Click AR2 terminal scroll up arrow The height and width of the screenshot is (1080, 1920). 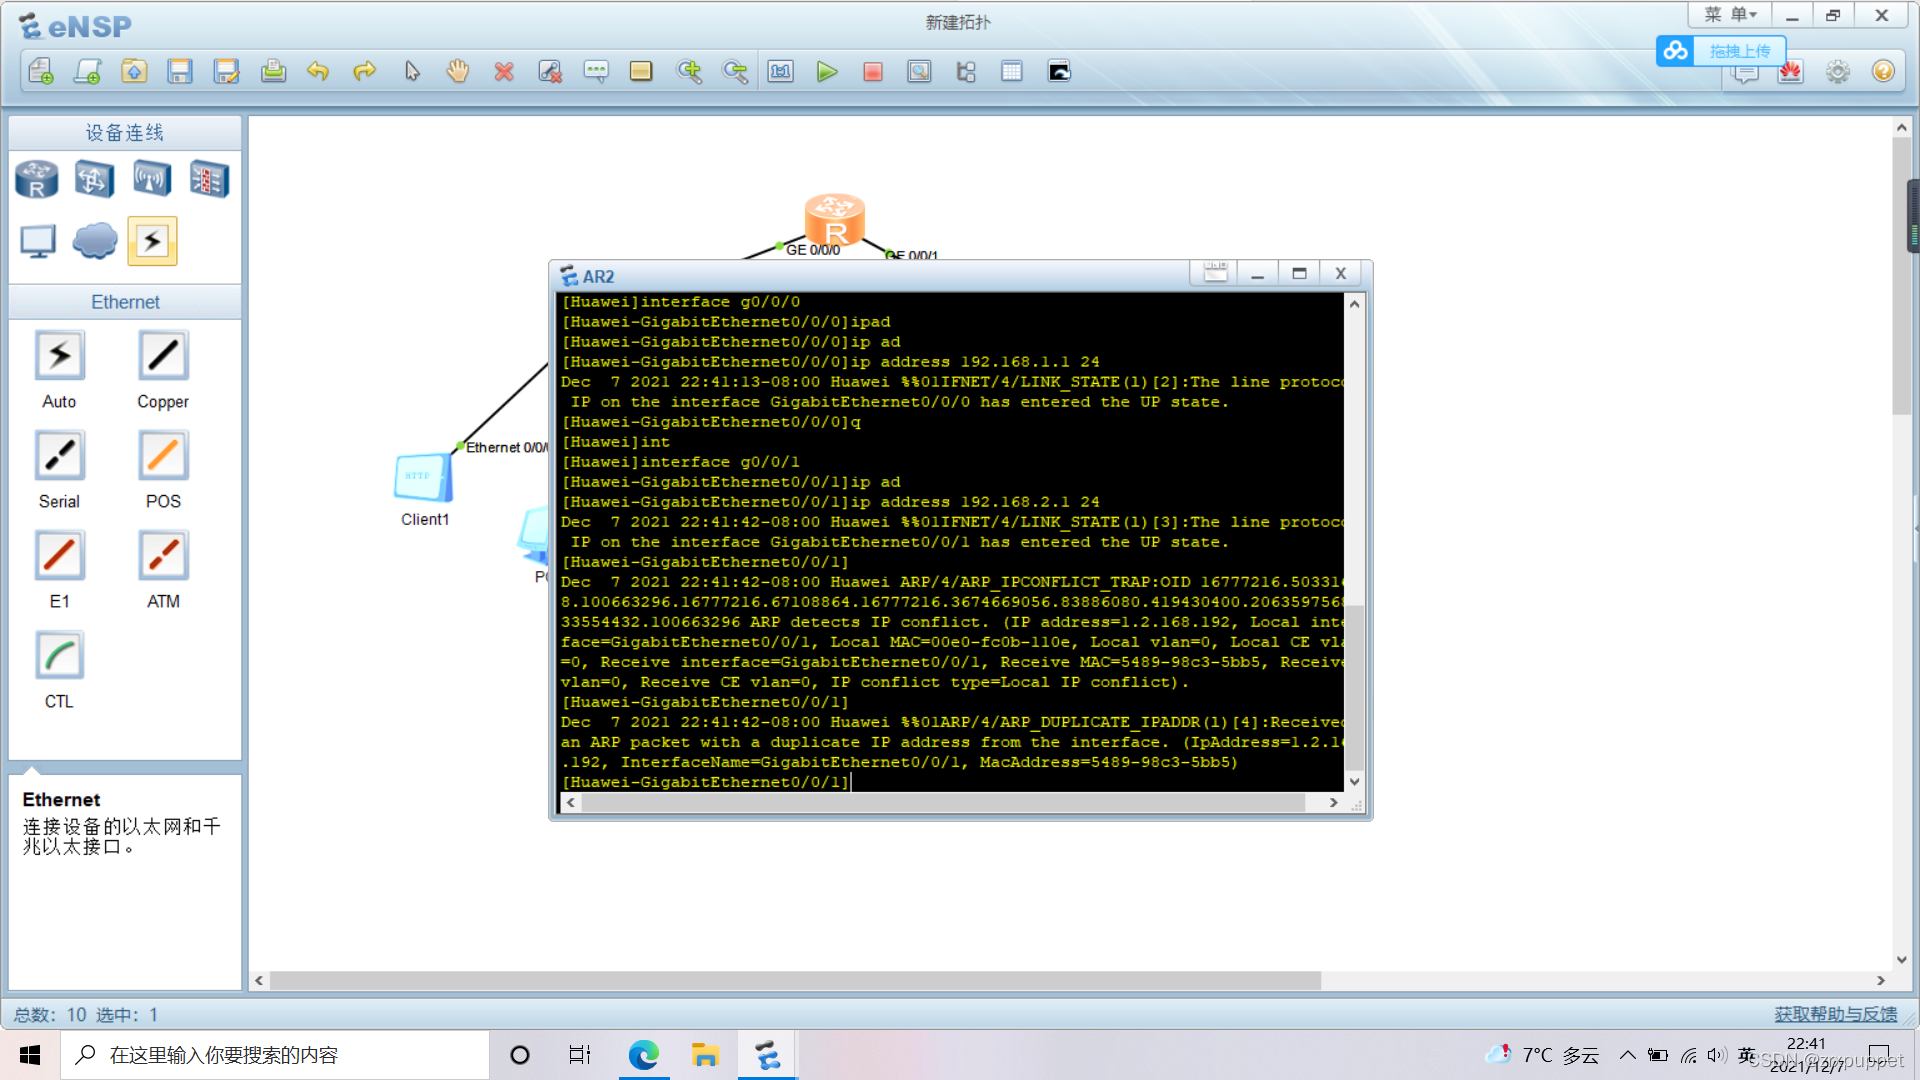[1354, 303]
